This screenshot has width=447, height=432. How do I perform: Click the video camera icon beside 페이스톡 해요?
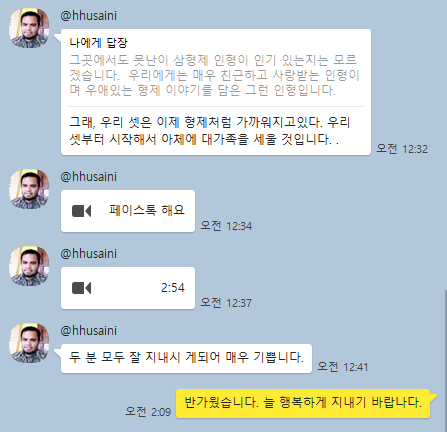[81, 211]
